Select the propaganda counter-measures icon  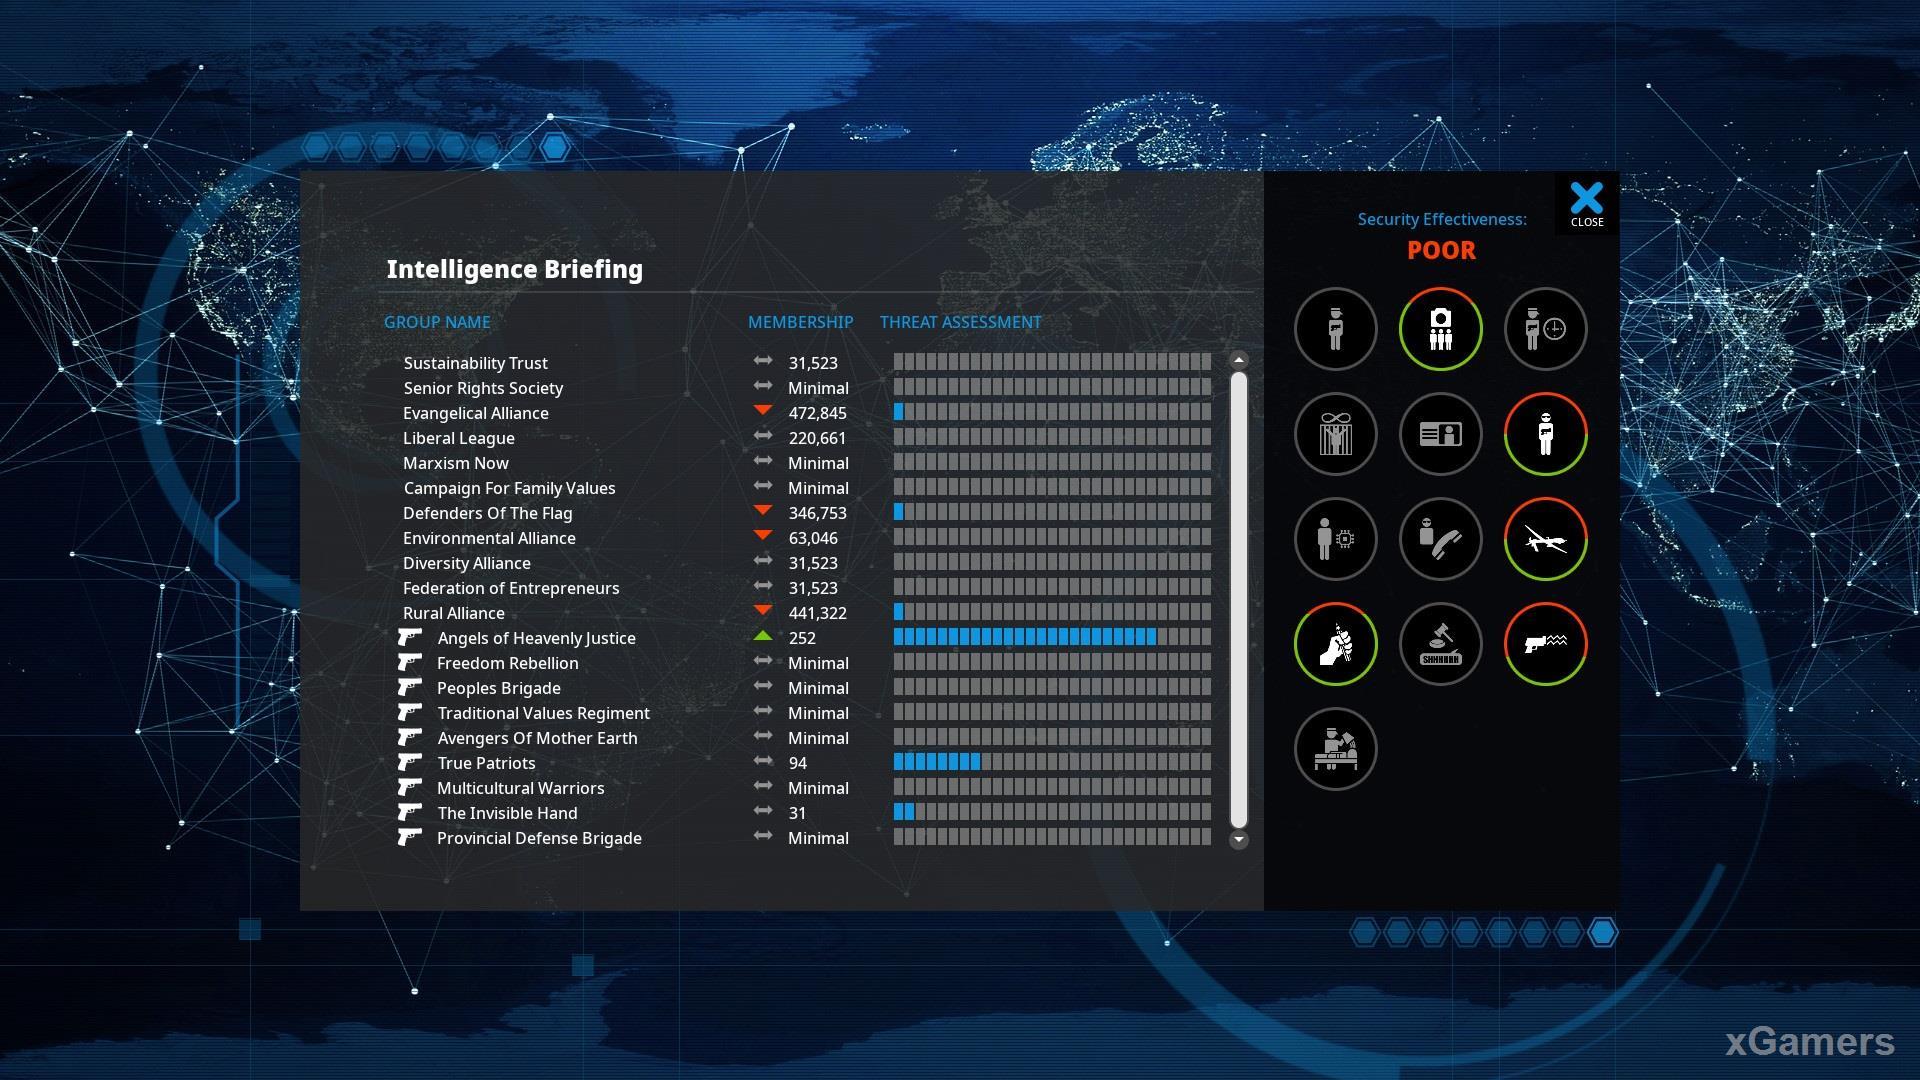point(1336,644)
